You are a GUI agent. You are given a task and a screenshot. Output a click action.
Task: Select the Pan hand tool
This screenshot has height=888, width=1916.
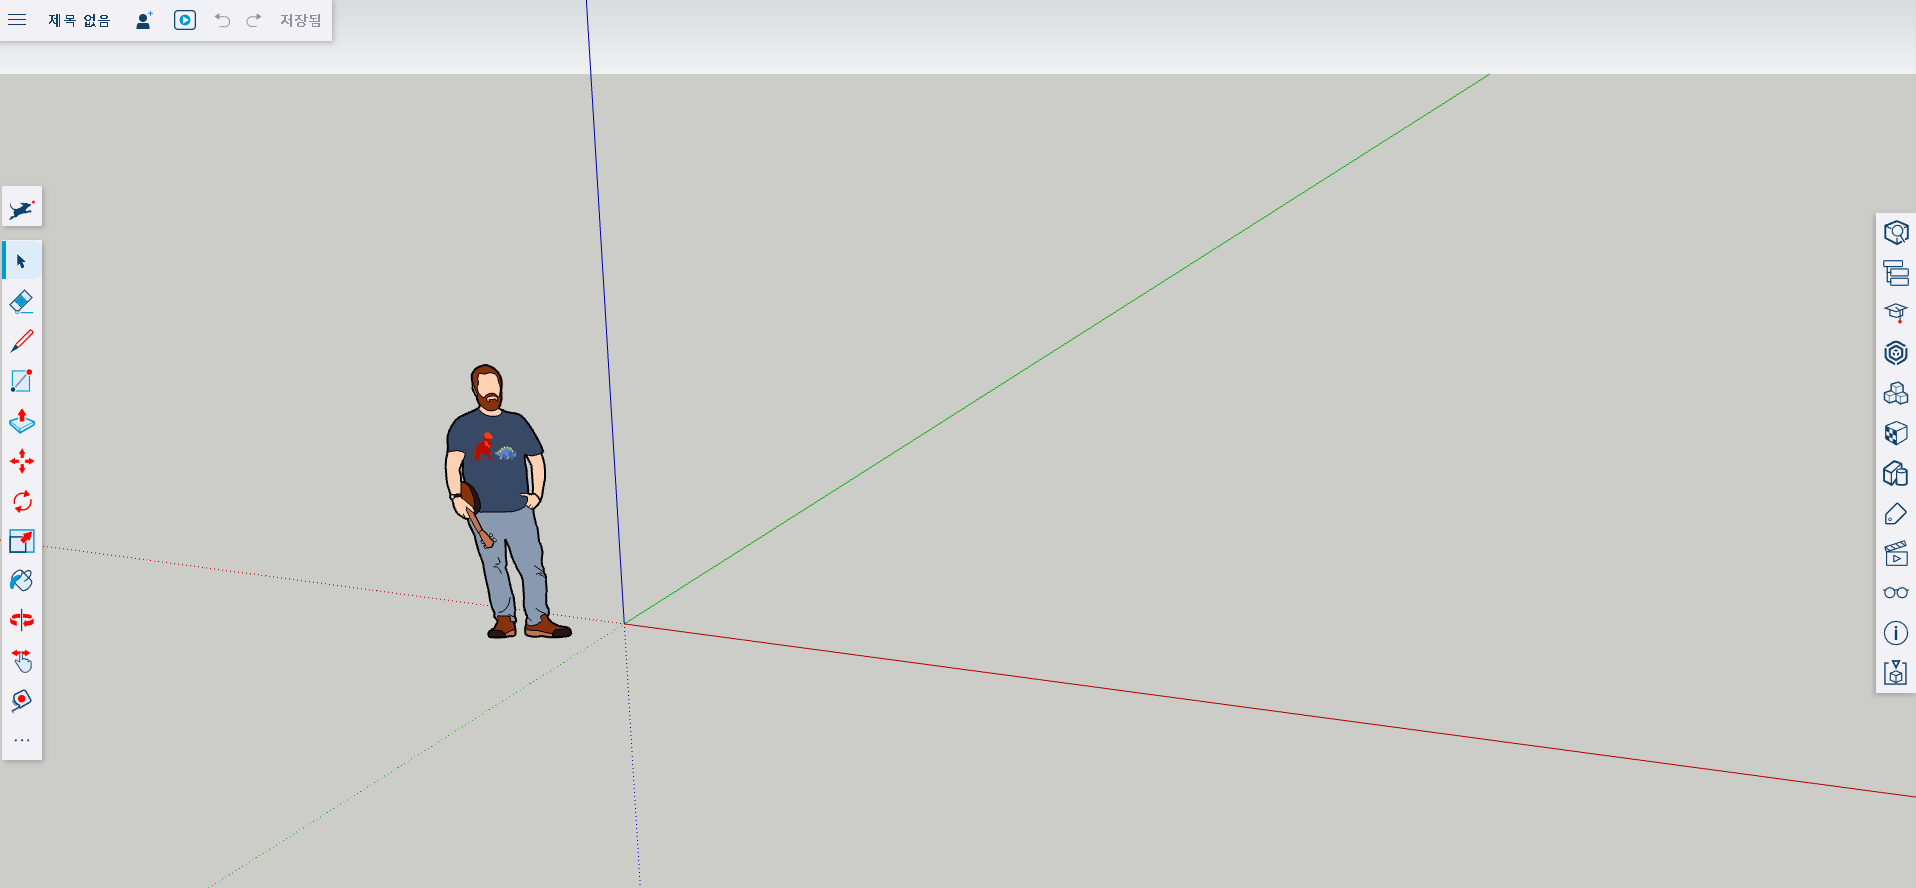point(22,660)
